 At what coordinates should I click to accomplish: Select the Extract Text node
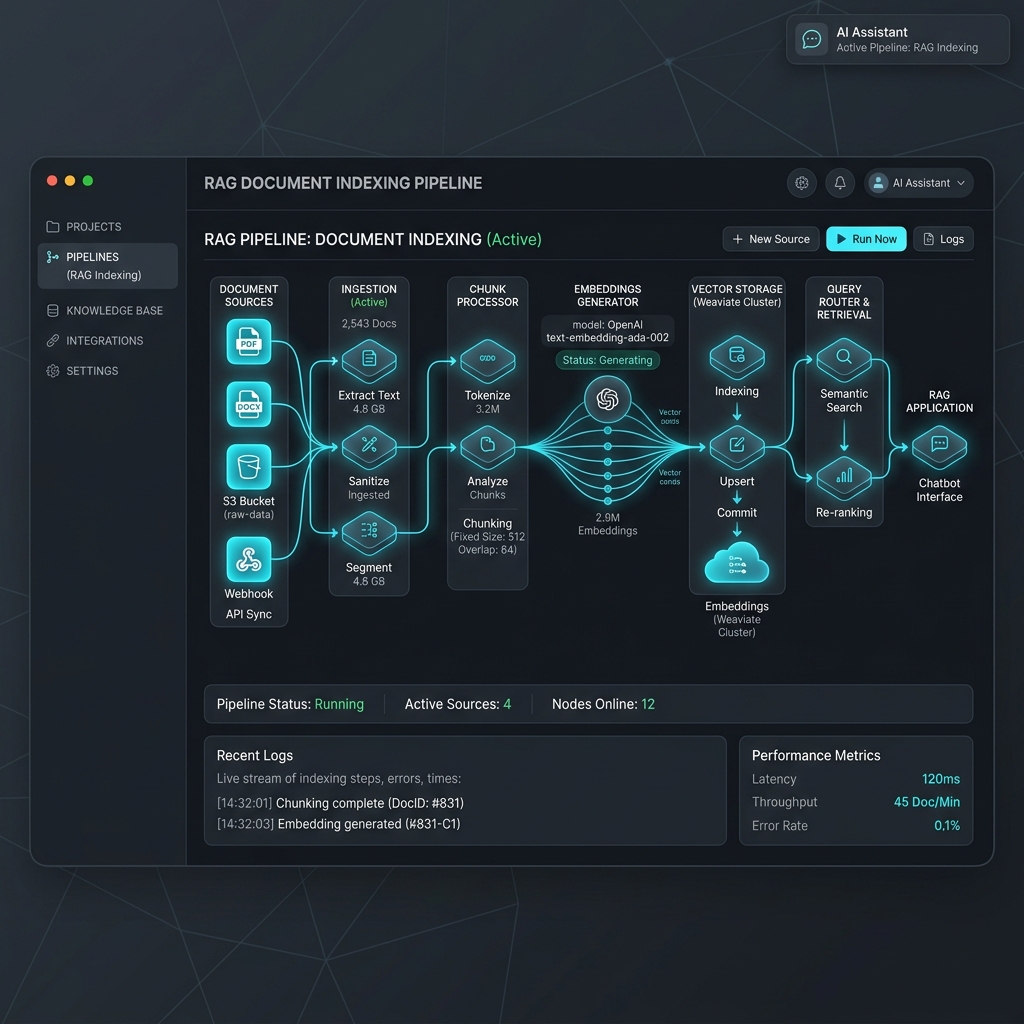click(369, 360)
